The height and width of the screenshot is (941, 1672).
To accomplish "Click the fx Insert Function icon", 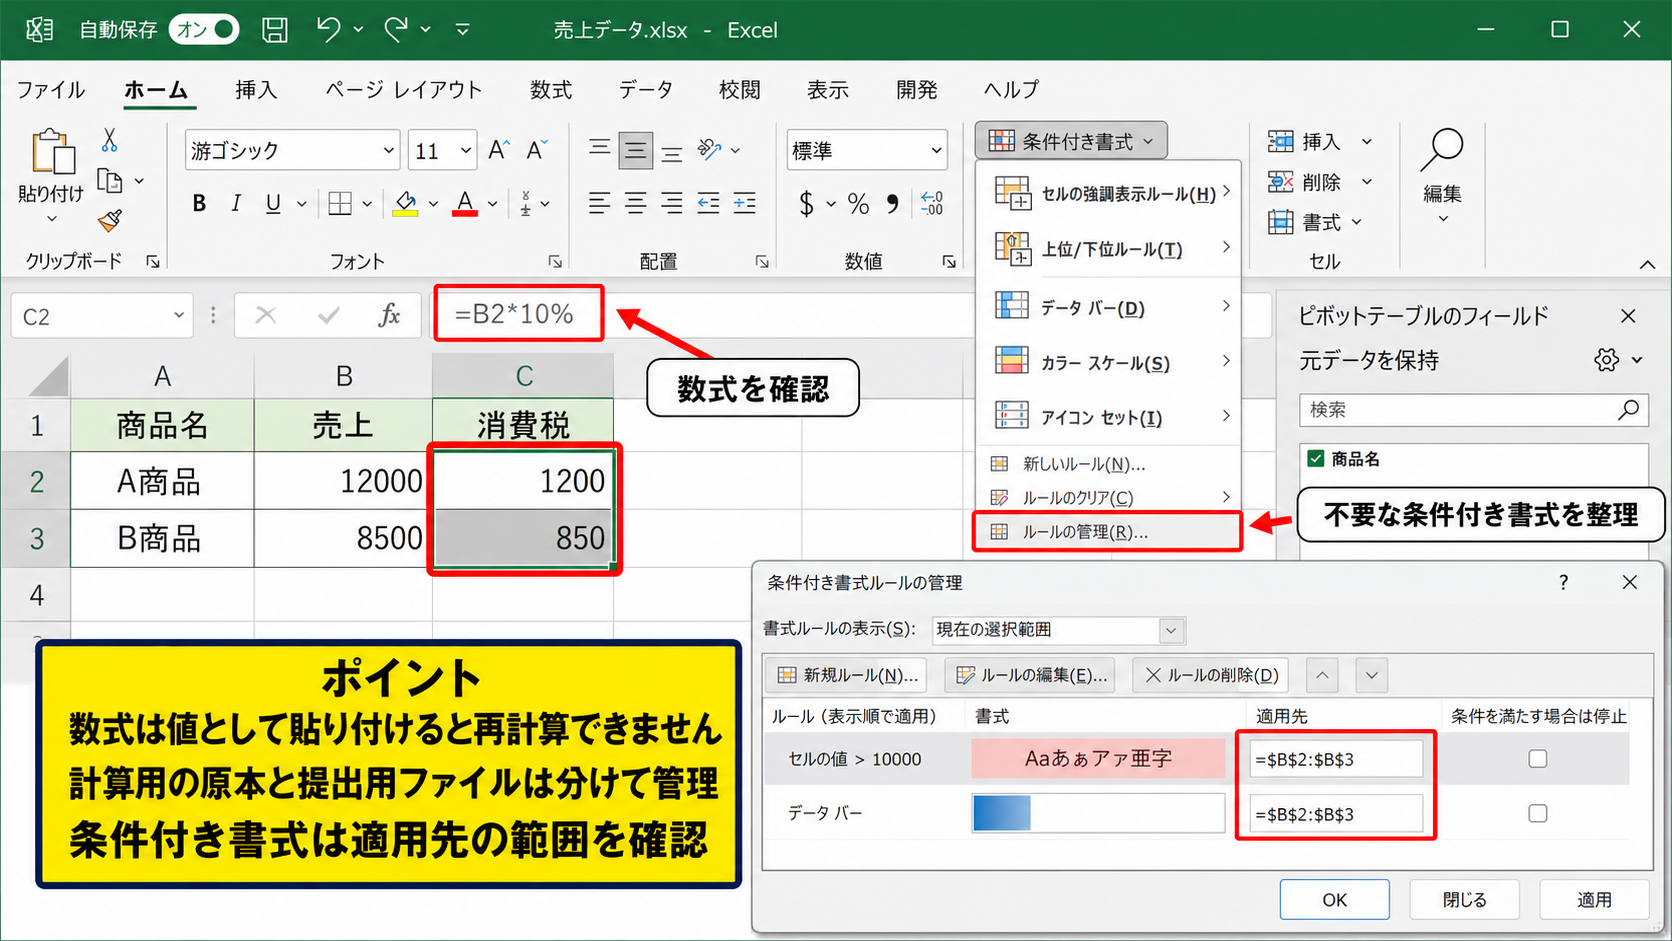I will click(x=389, y=316).
